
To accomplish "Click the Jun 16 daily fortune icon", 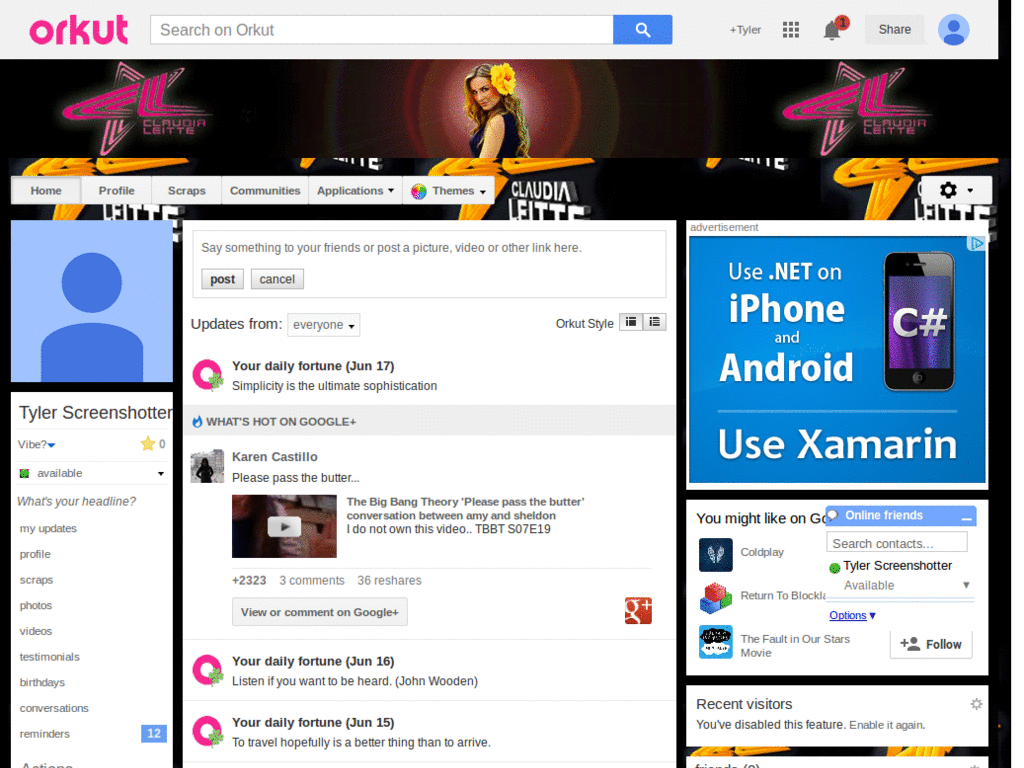I will point(208,671).
